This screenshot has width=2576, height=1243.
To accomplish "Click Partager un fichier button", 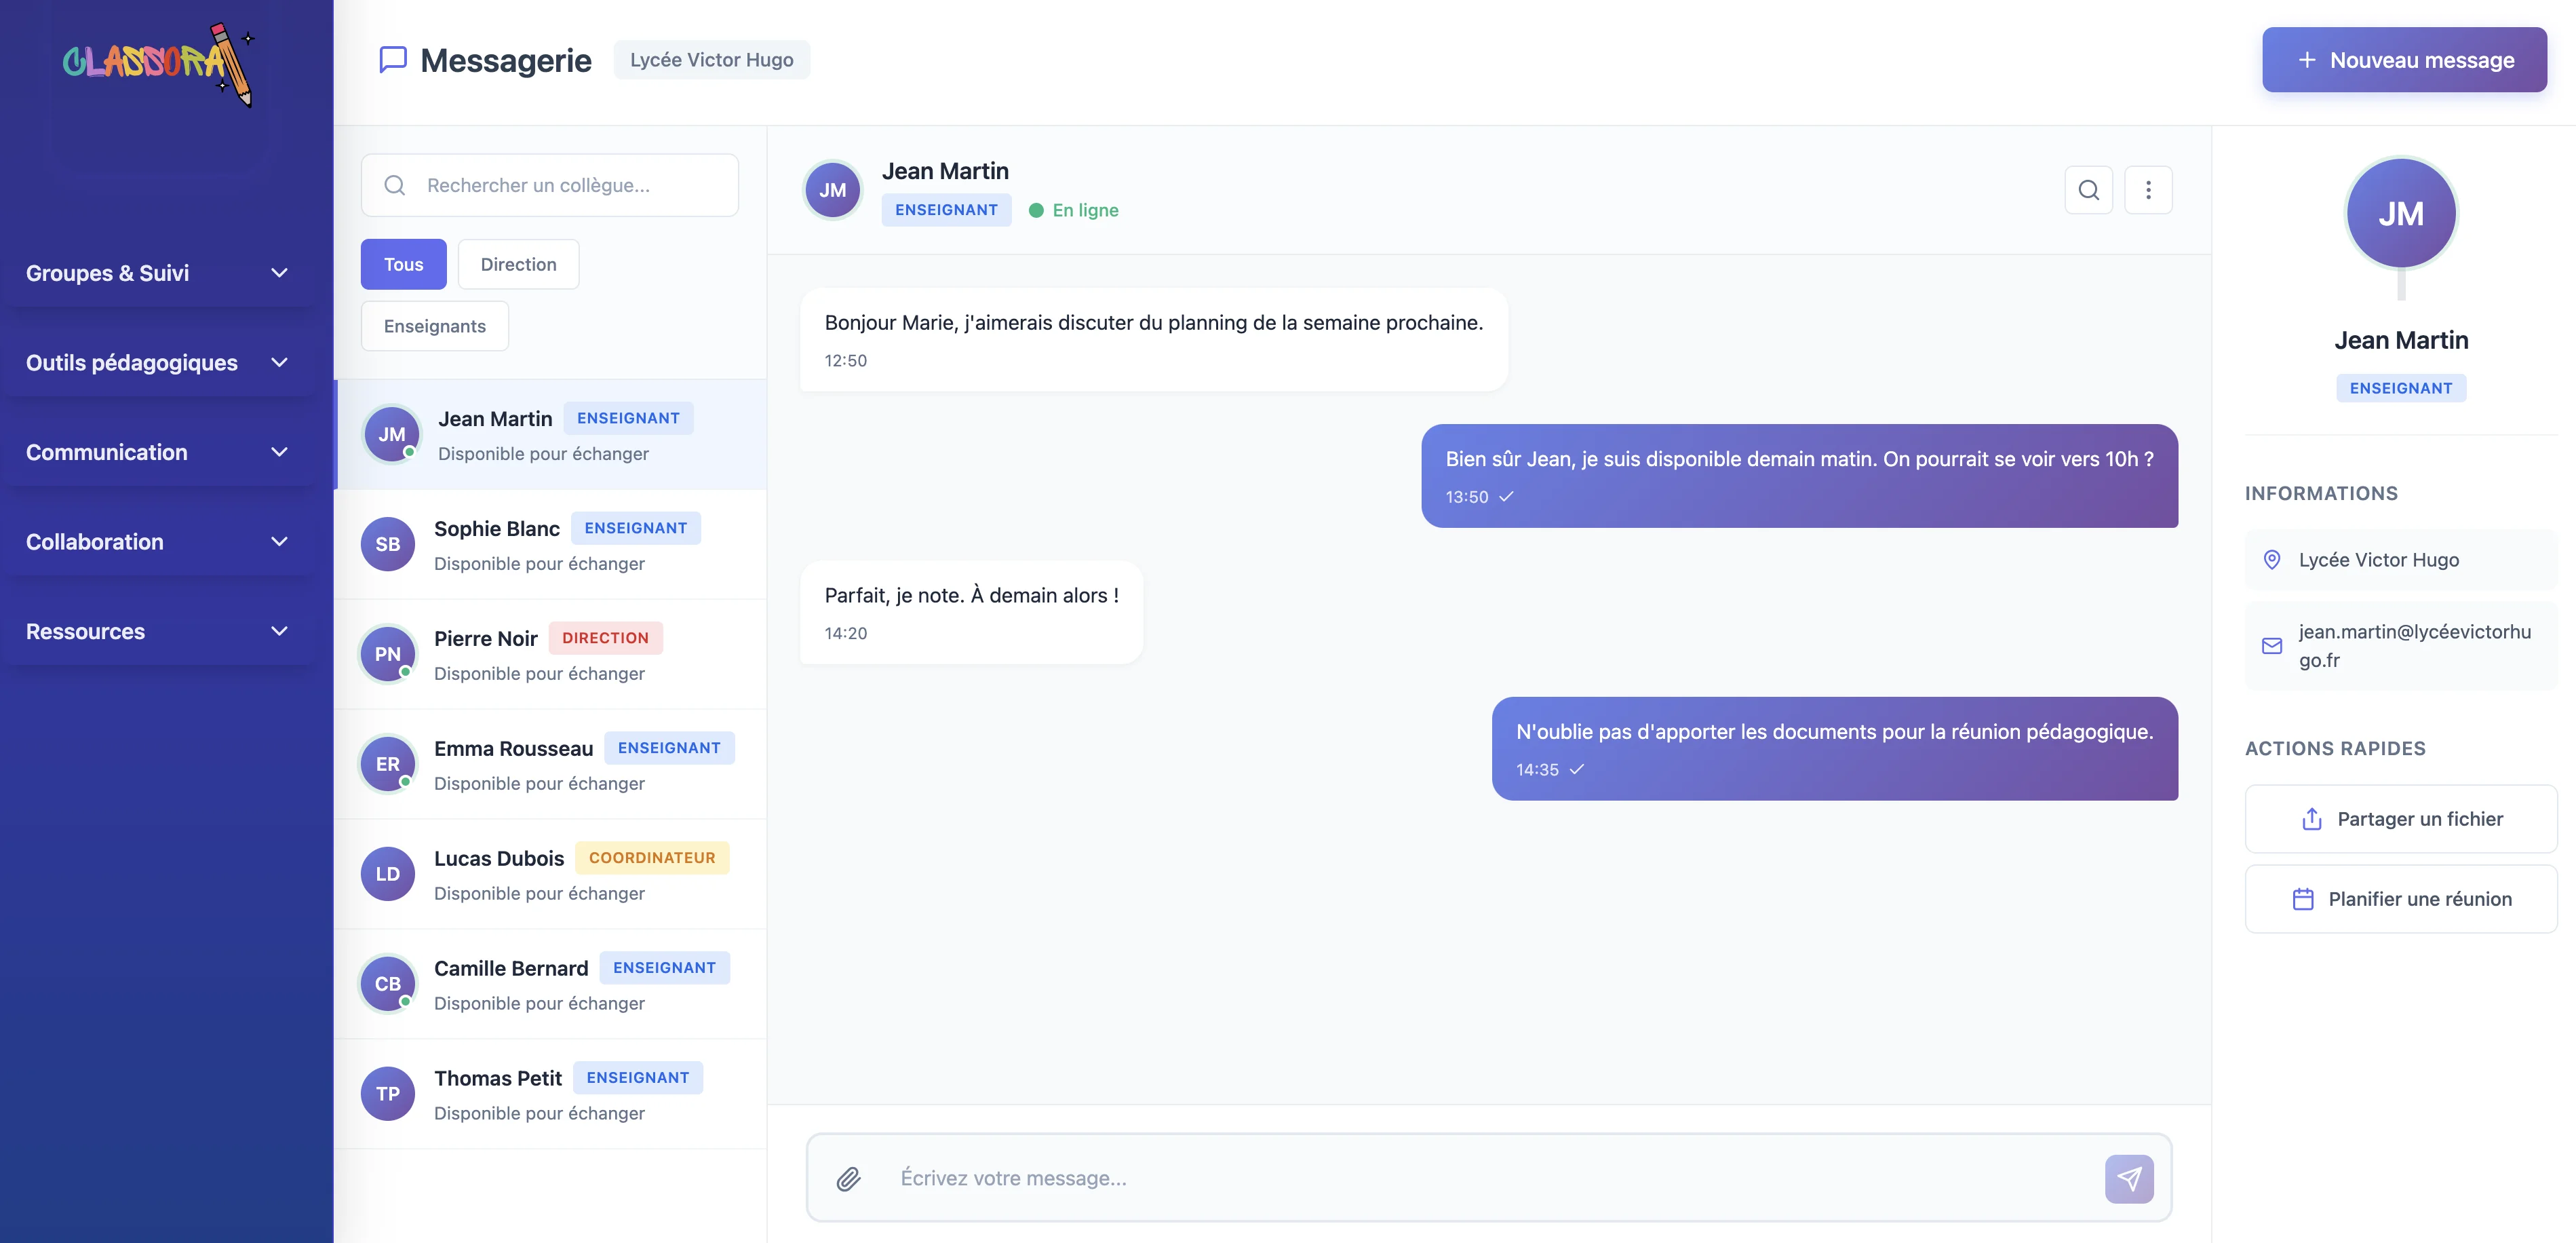I will [2400, 819].
